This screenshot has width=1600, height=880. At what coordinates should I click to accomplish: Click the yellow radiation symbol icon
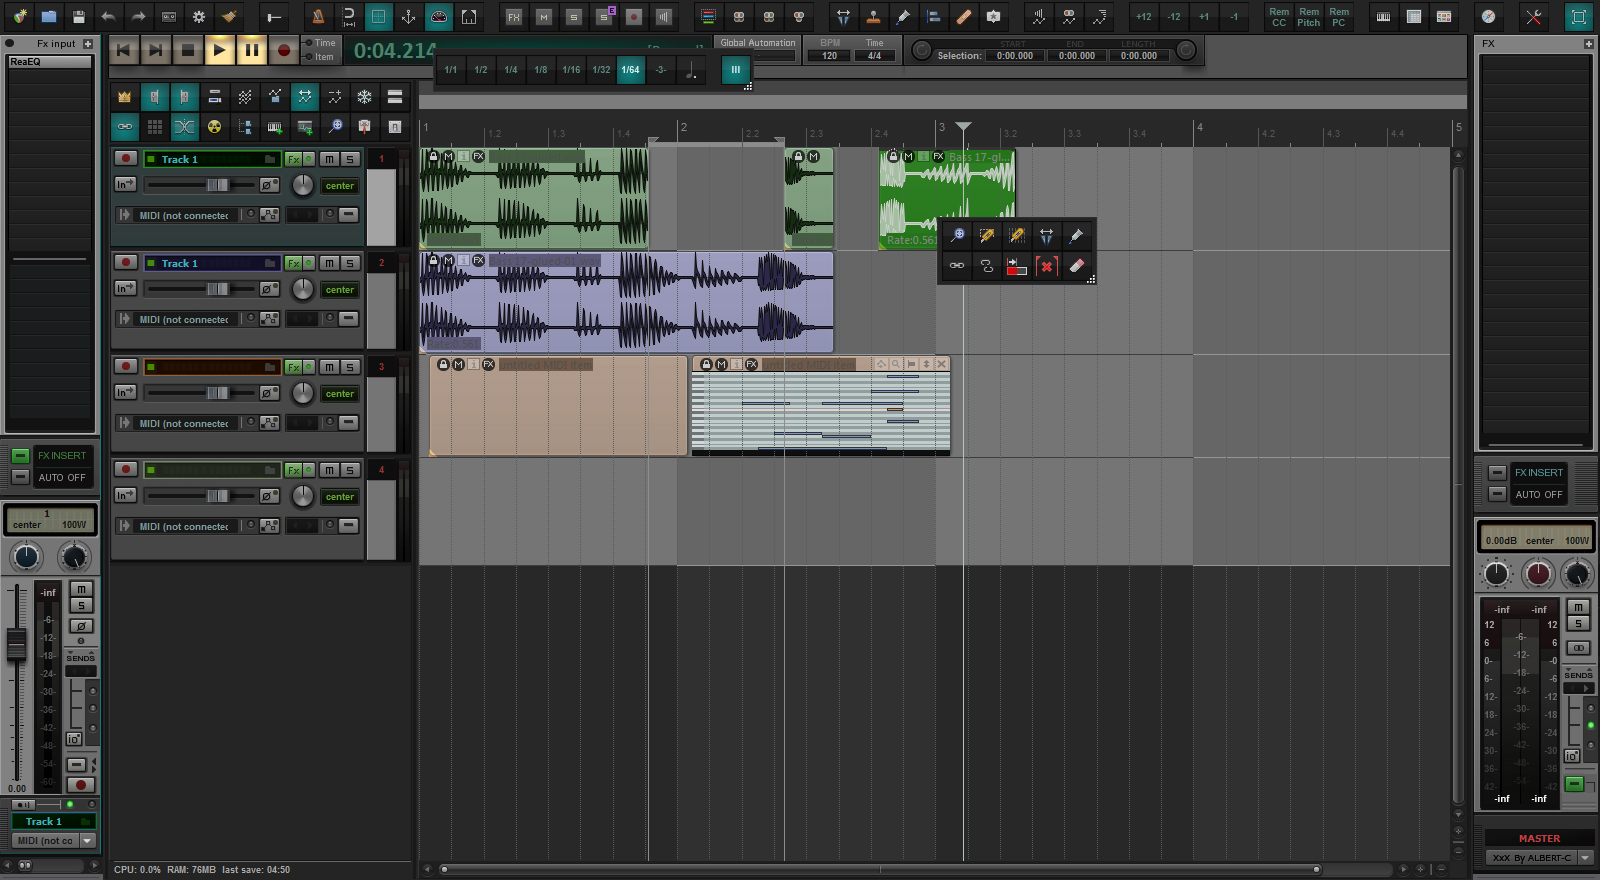coord(215,127)
